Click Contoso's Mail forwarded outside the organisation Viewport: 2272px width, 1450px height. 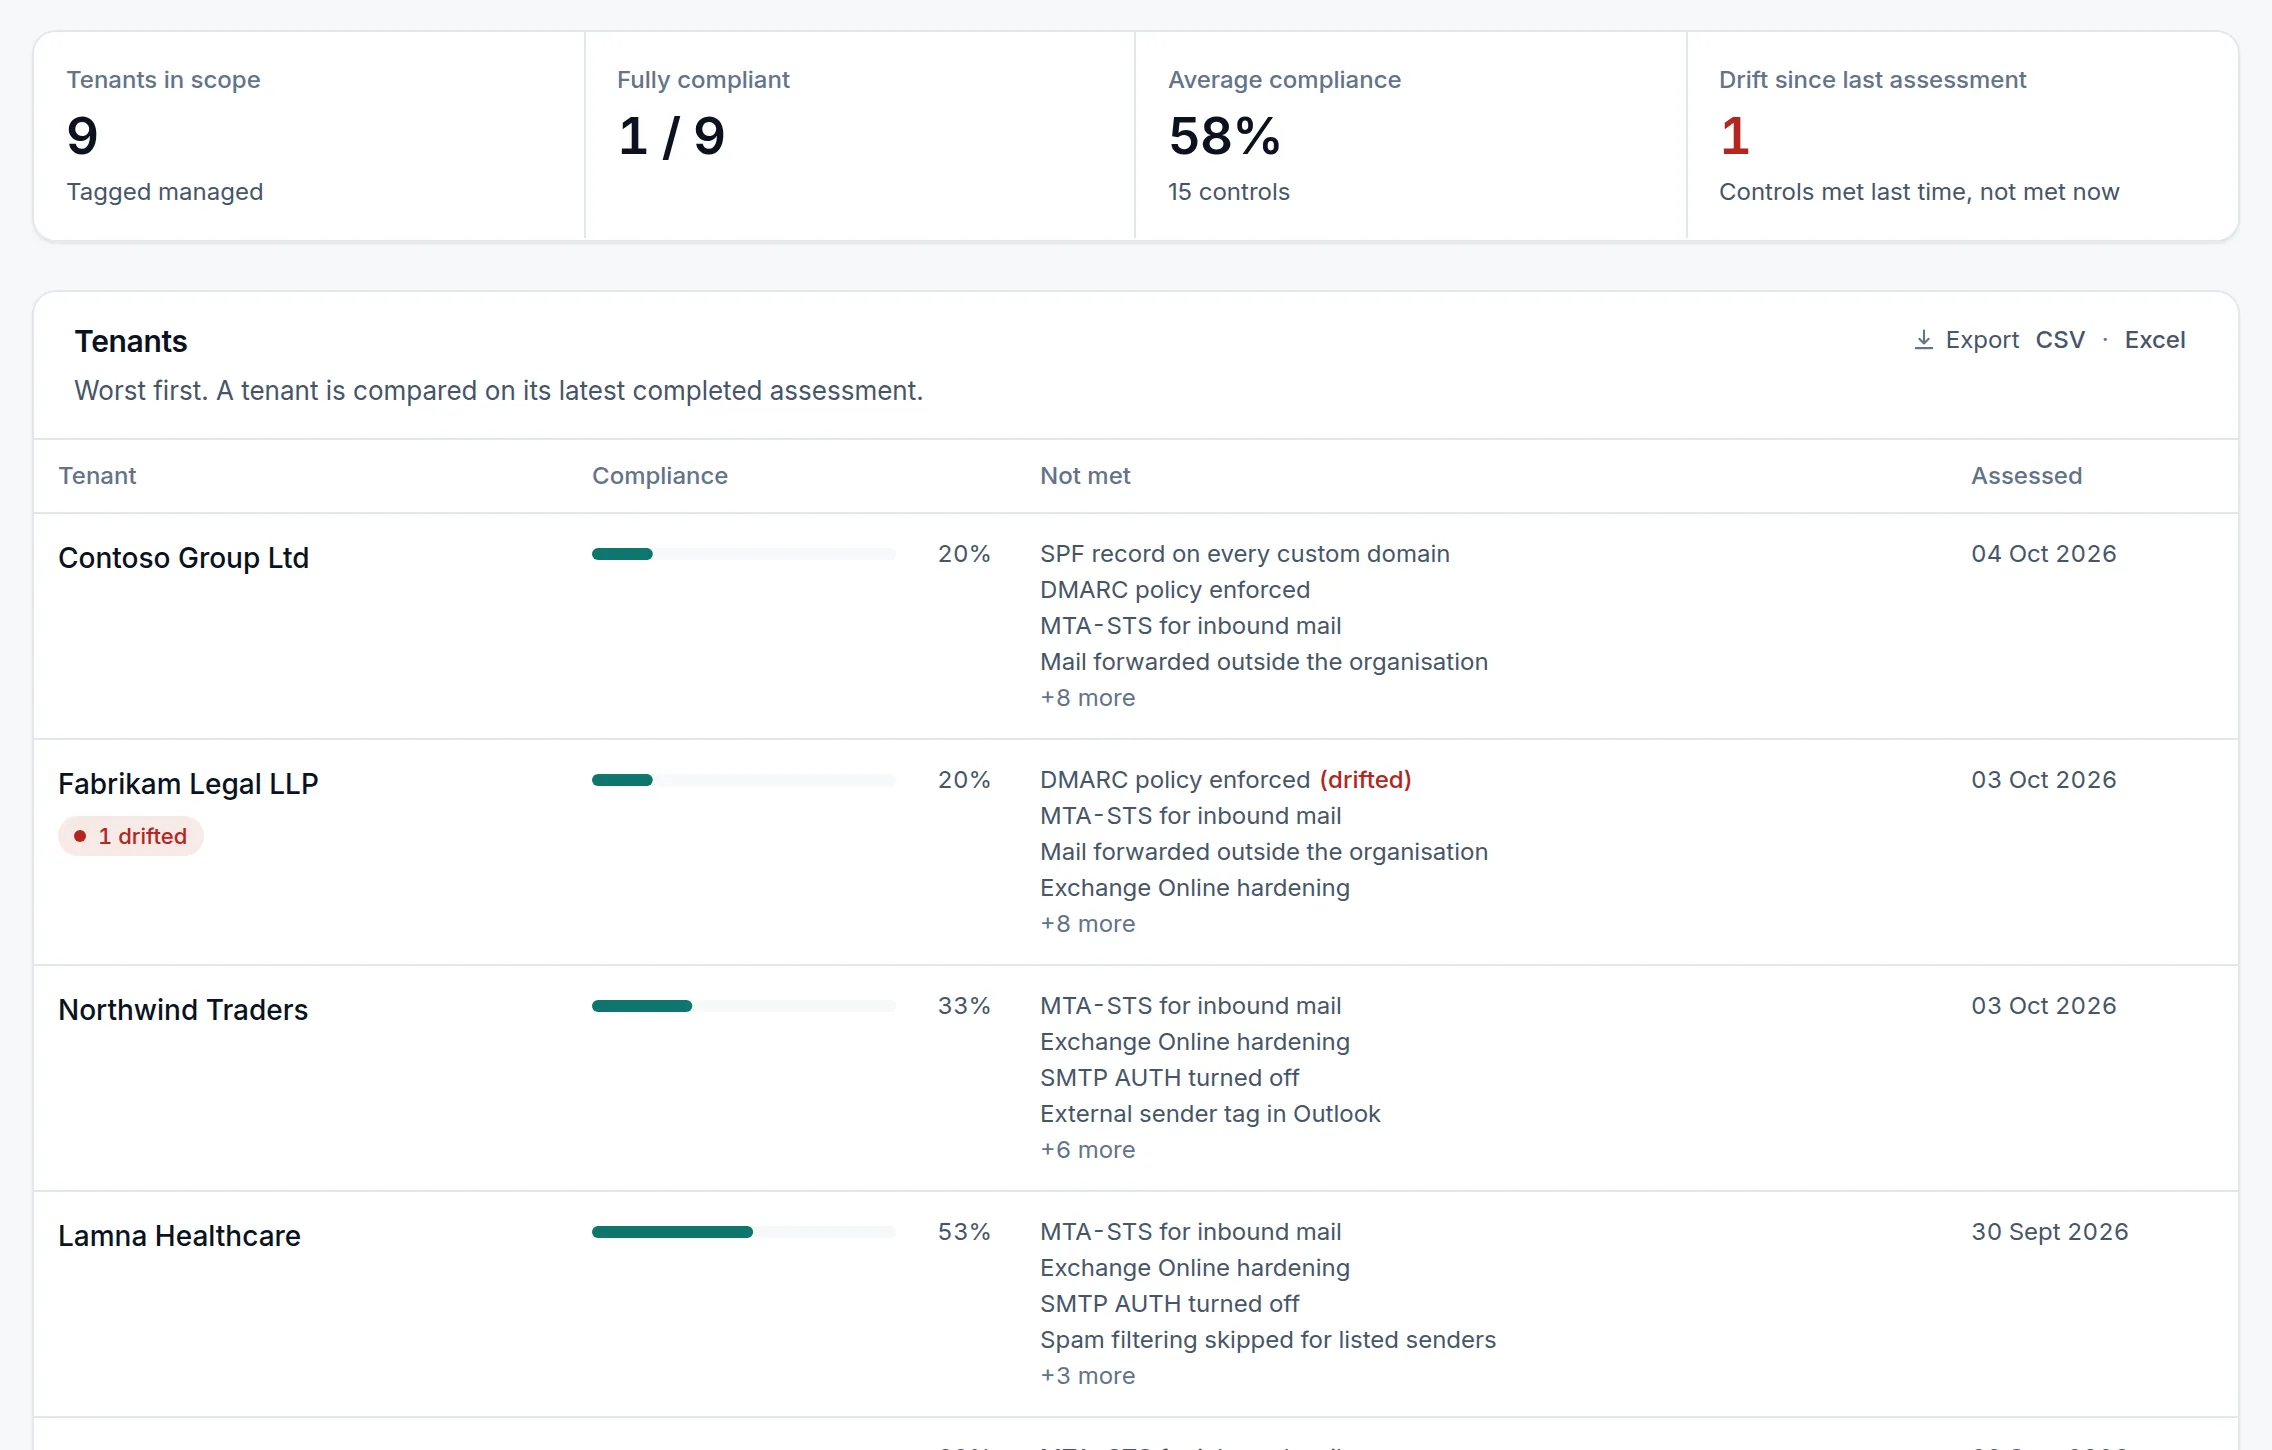click(1264, 662)
